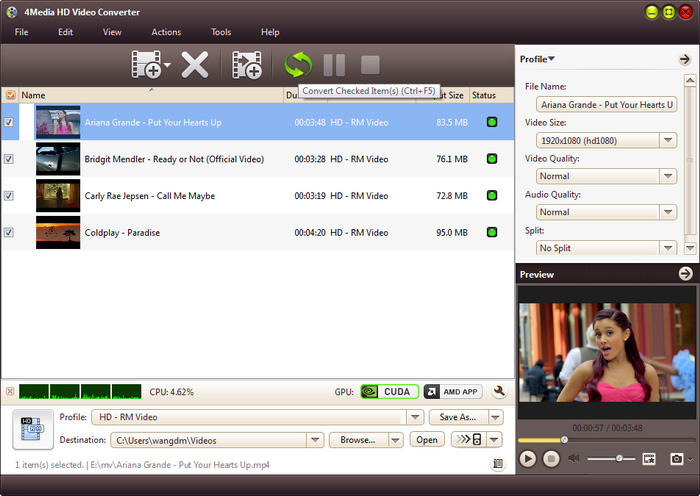
Task: Click the green status icon for Bridgit Mendler
Action: [x=492, y=158]
